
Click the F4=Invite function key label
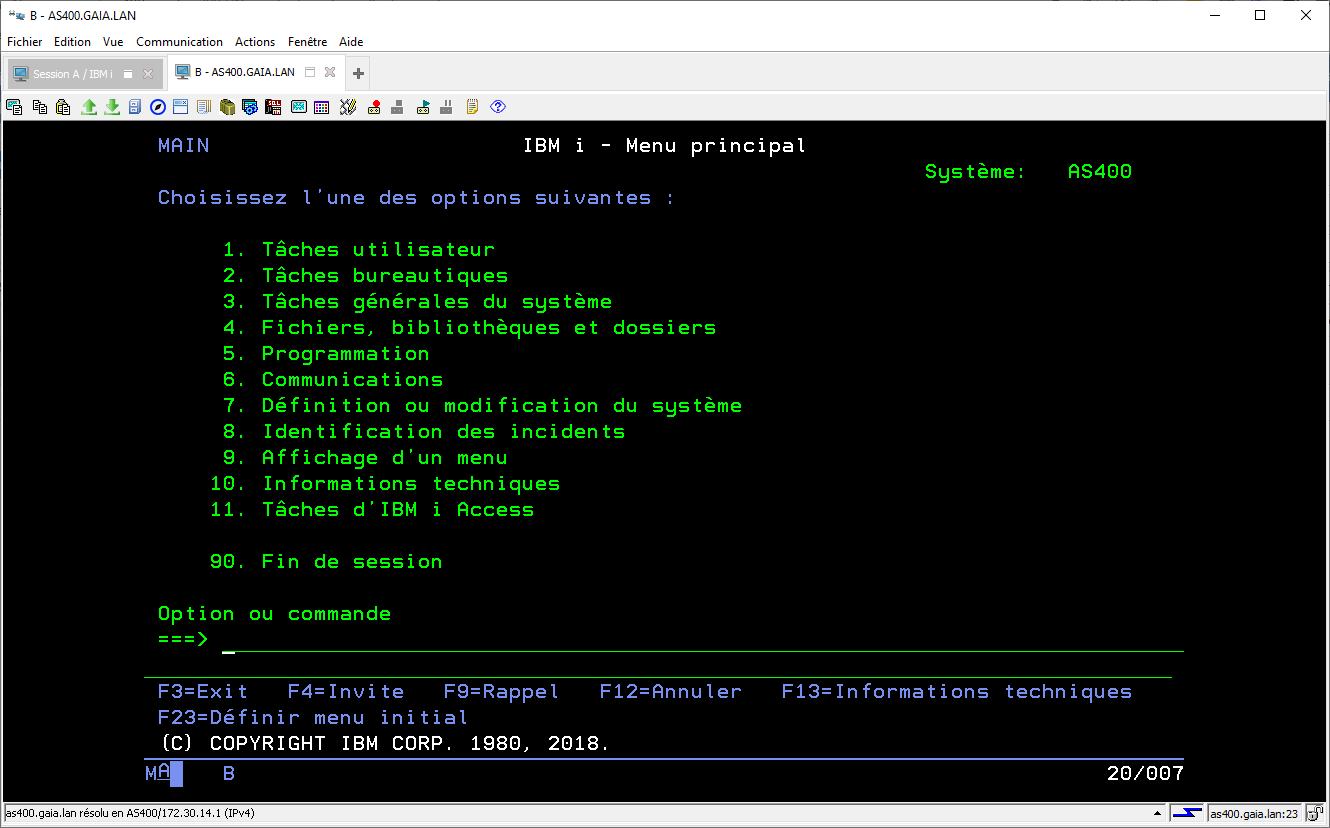(x=346, y=692)
